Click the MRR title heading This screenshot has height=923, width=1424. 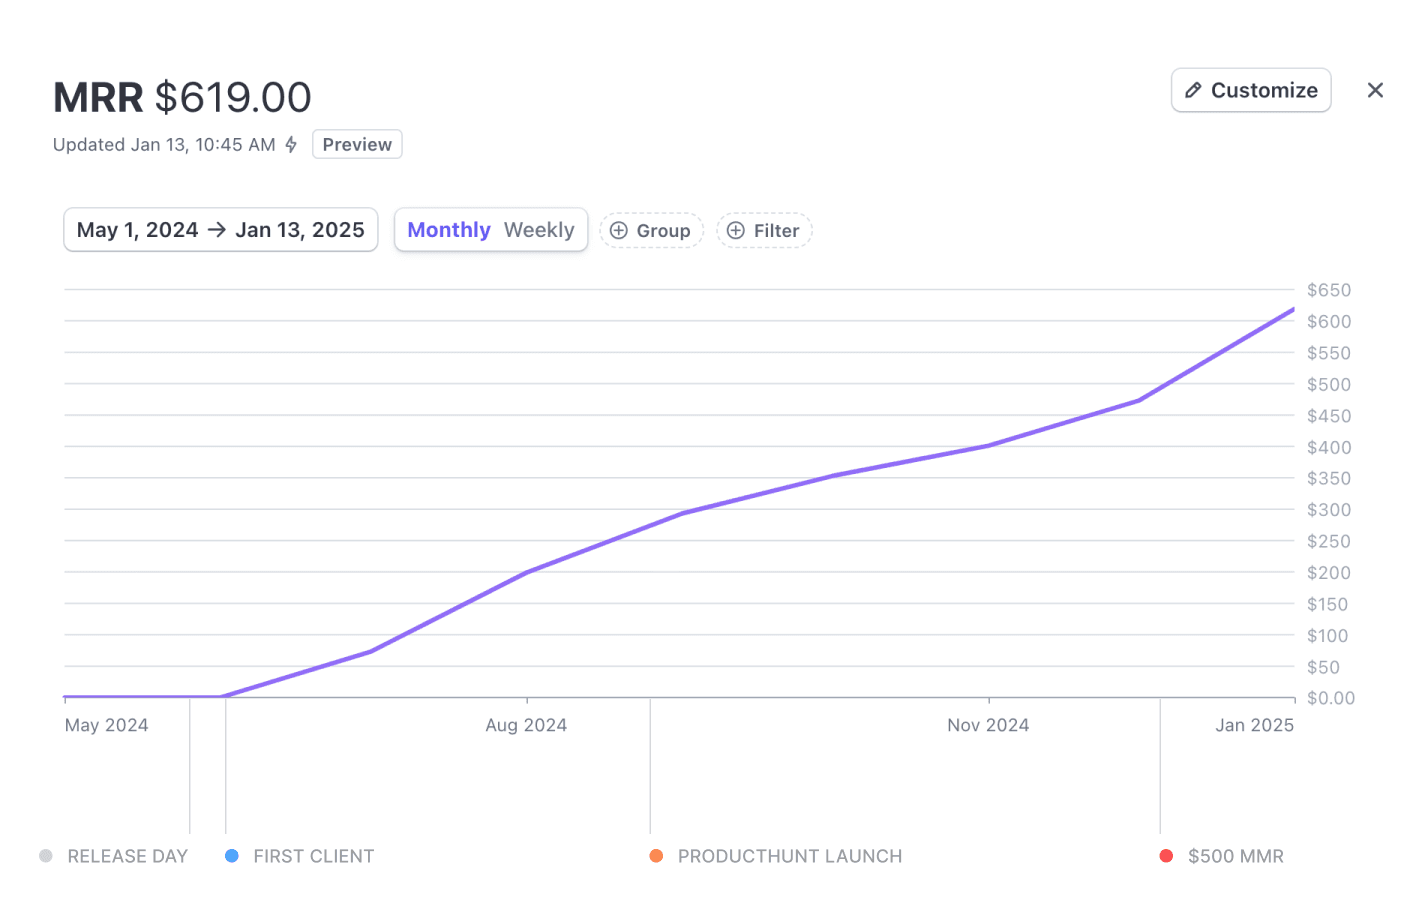pos(97,96)
